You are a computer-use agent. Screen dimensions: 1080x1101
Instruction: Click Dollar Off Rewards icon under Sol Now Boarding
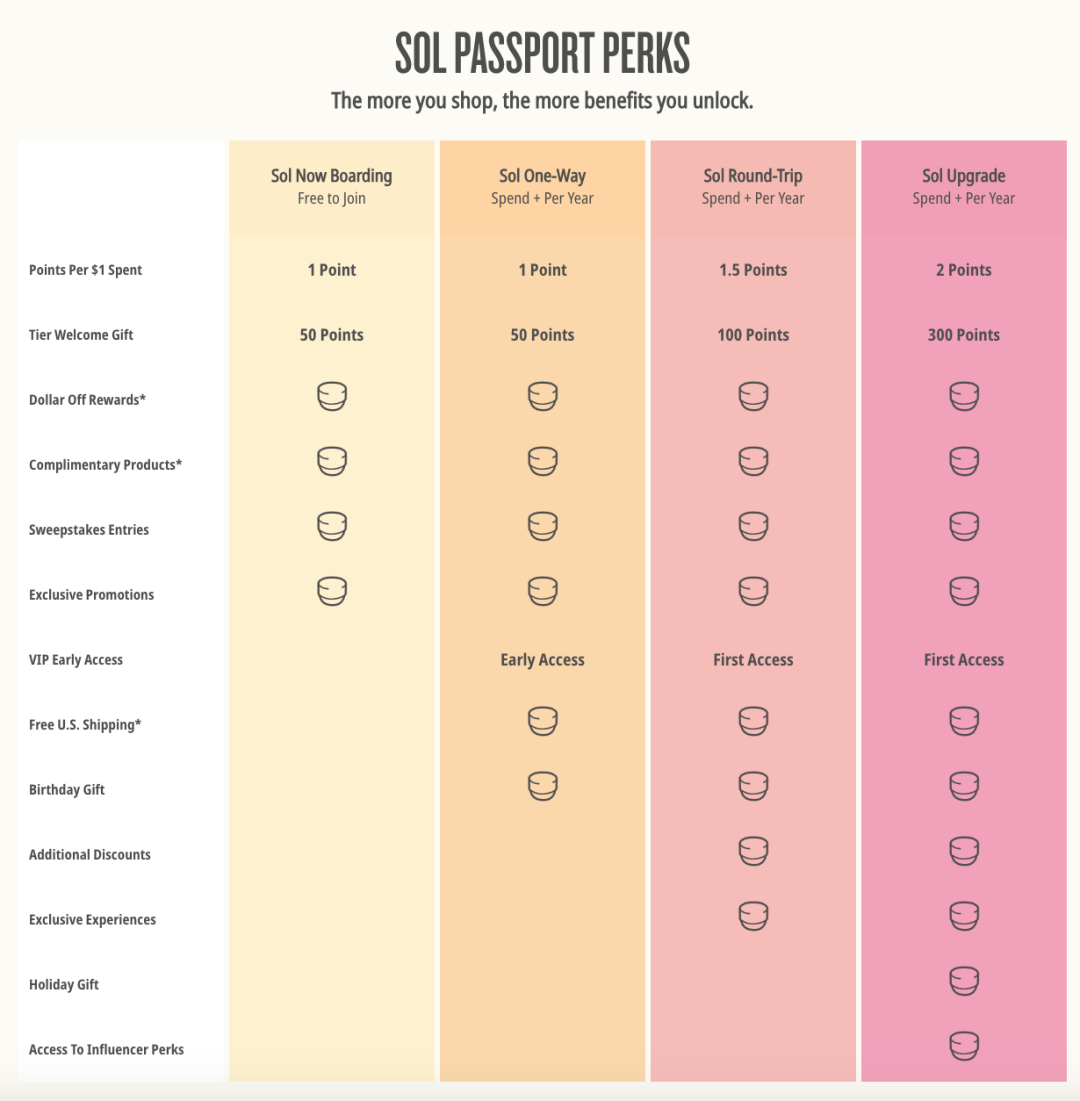(331, 396)
